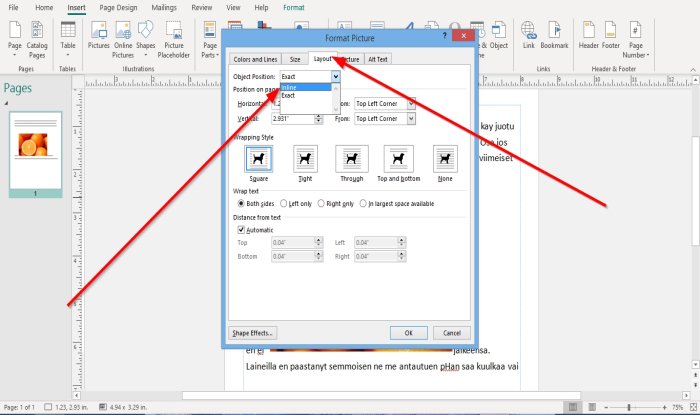Select Inline from the Object Position list
This screenshot has width=700, height=415.
click(305, 87)
